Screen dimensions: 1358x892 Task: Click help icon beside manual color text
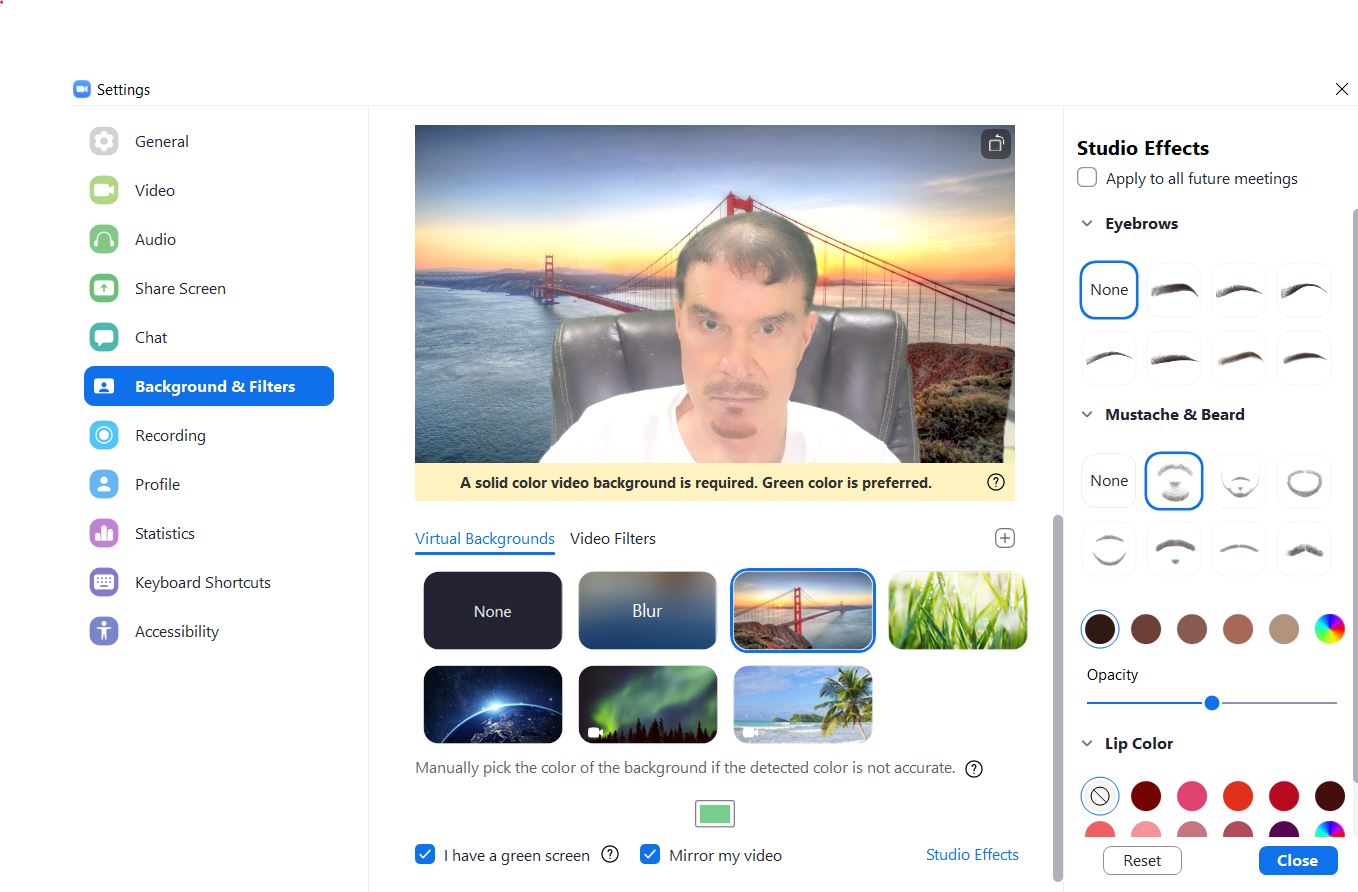974,768
